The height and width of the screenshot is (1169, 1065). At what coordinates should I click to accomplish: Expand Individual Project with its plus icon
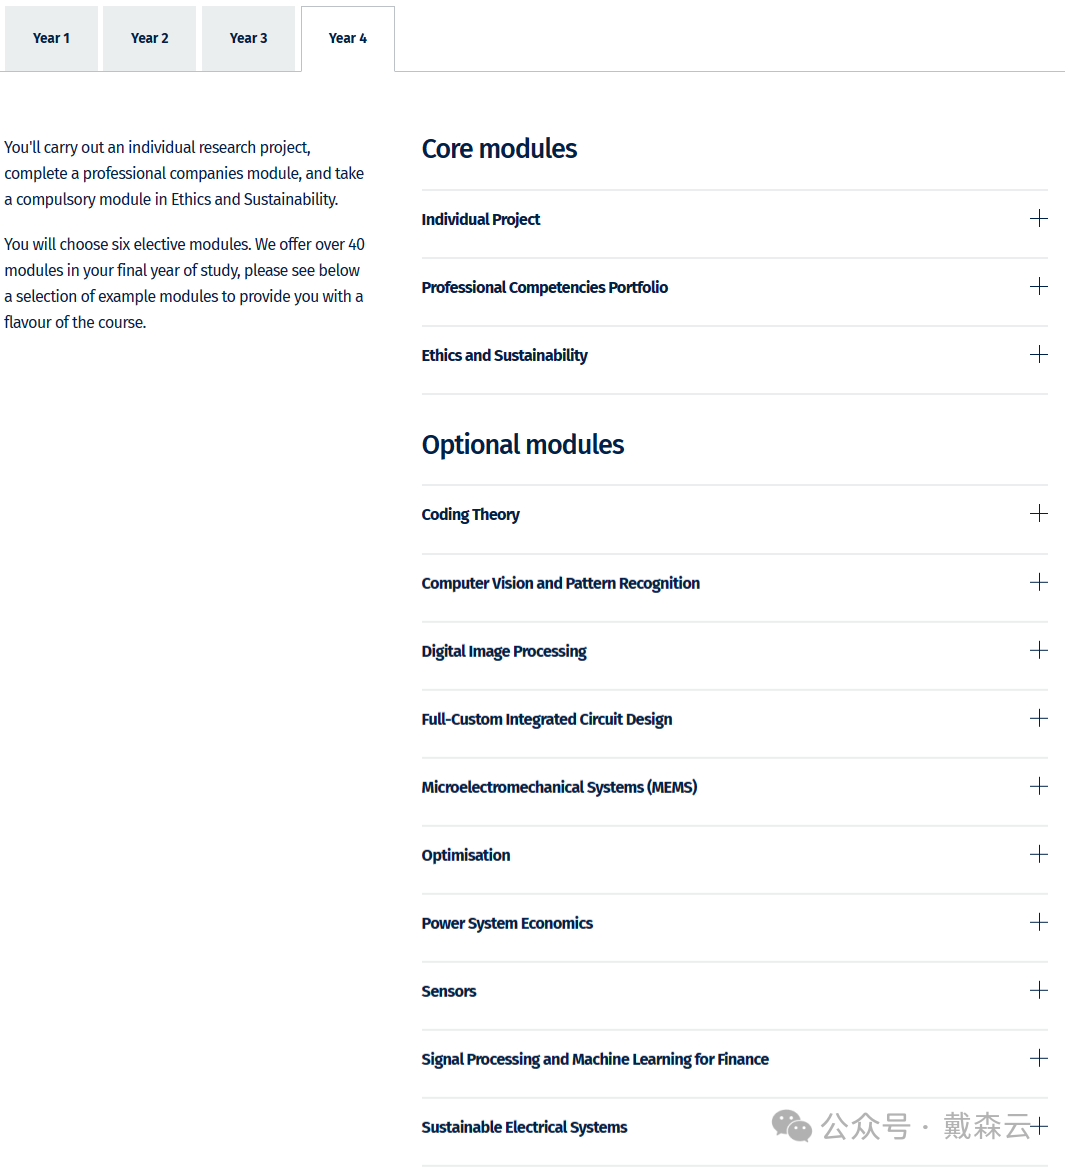1039,219
